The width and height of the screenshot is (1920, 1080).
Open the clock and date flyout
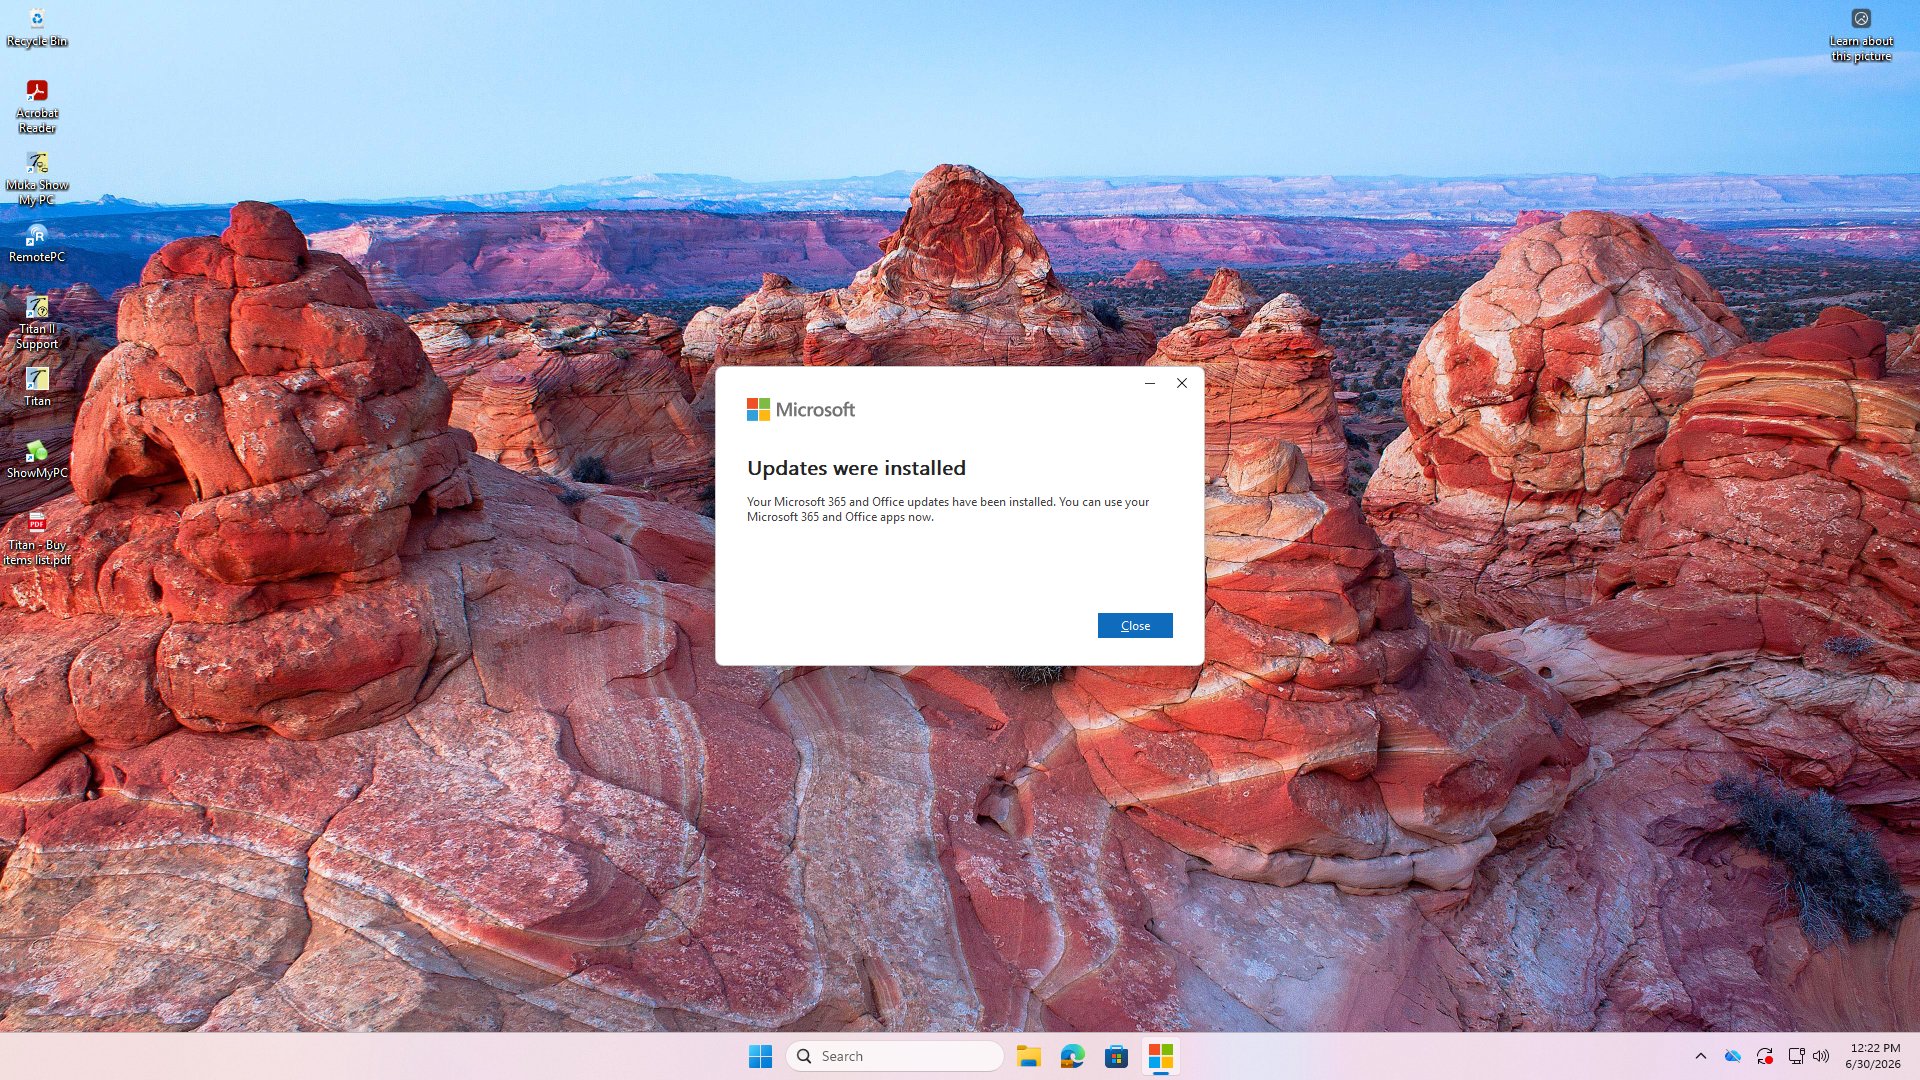pyautogui.click(x=1873, y=1056)
